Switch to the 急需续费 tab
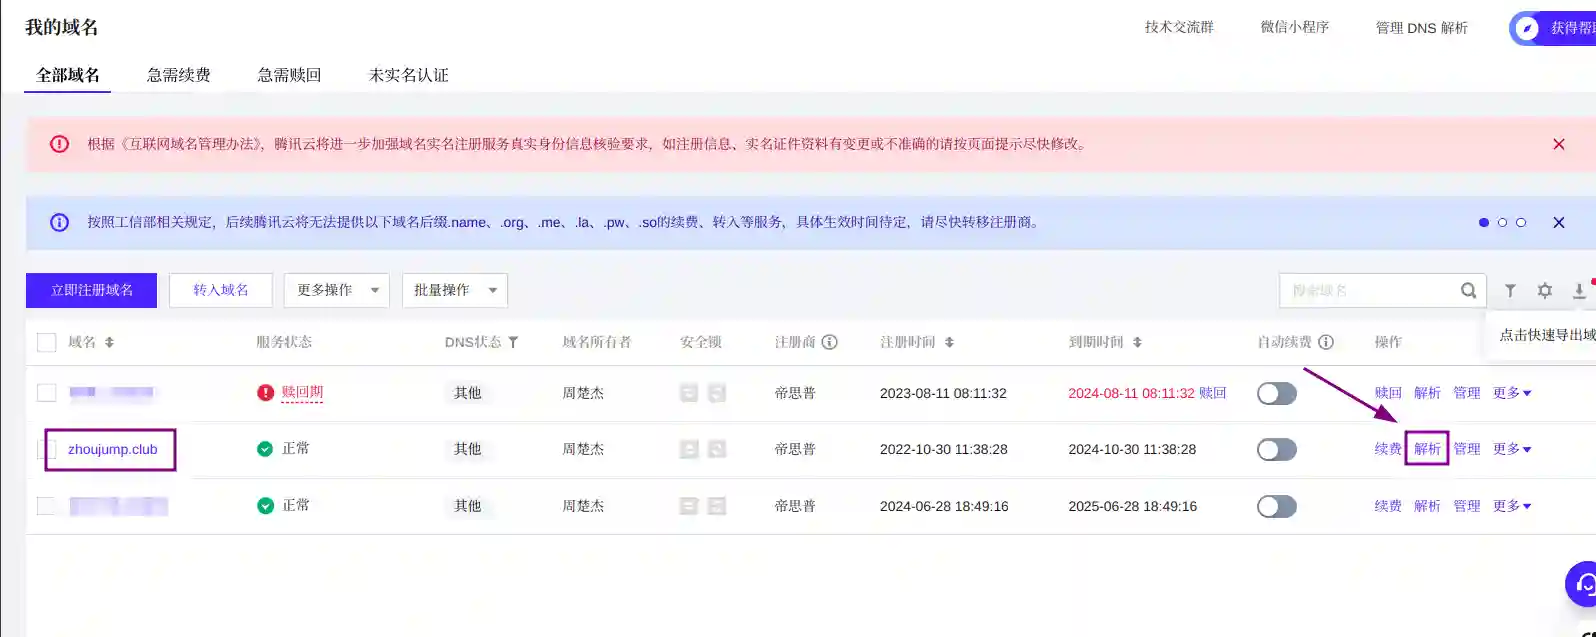The image size is (1596, 637). click(179, 75)
